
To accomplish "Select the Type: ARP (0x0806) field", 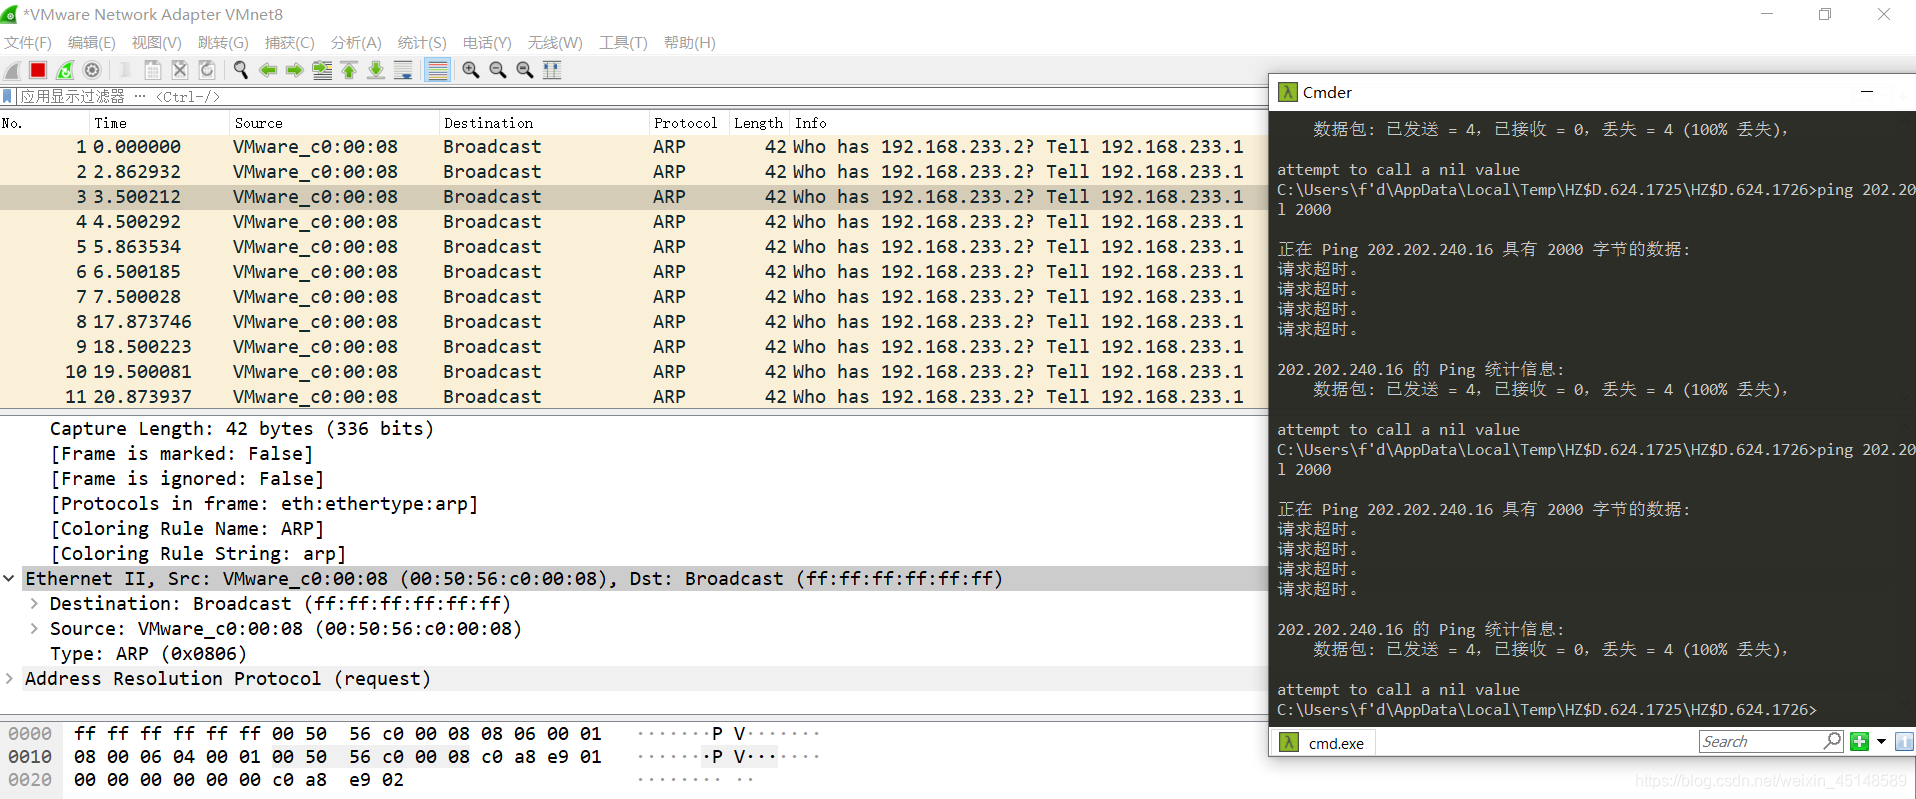I will point(148,654).
